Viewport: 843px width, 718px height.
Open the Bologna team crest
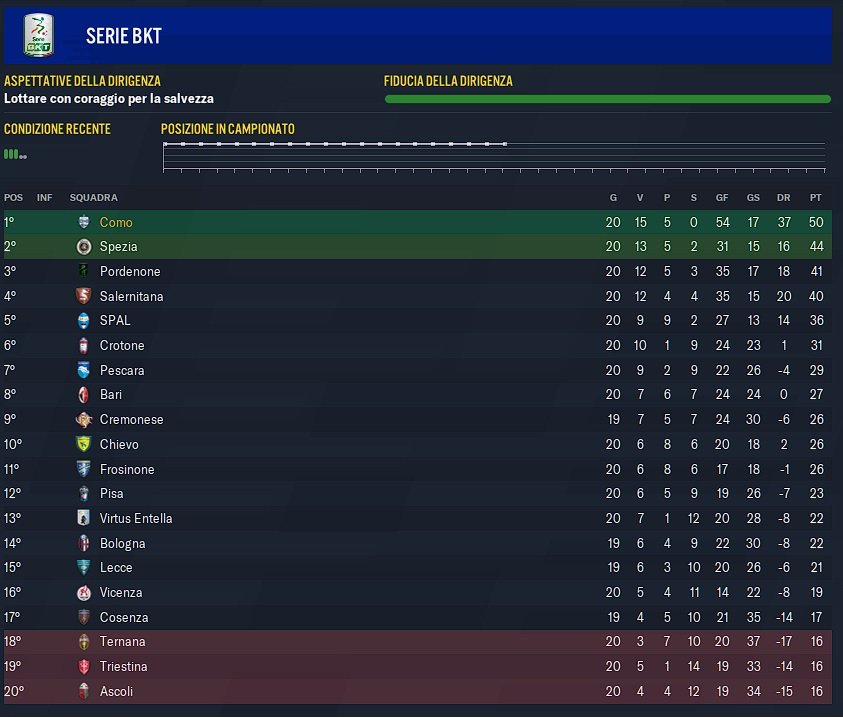click(x=83, y=543)
